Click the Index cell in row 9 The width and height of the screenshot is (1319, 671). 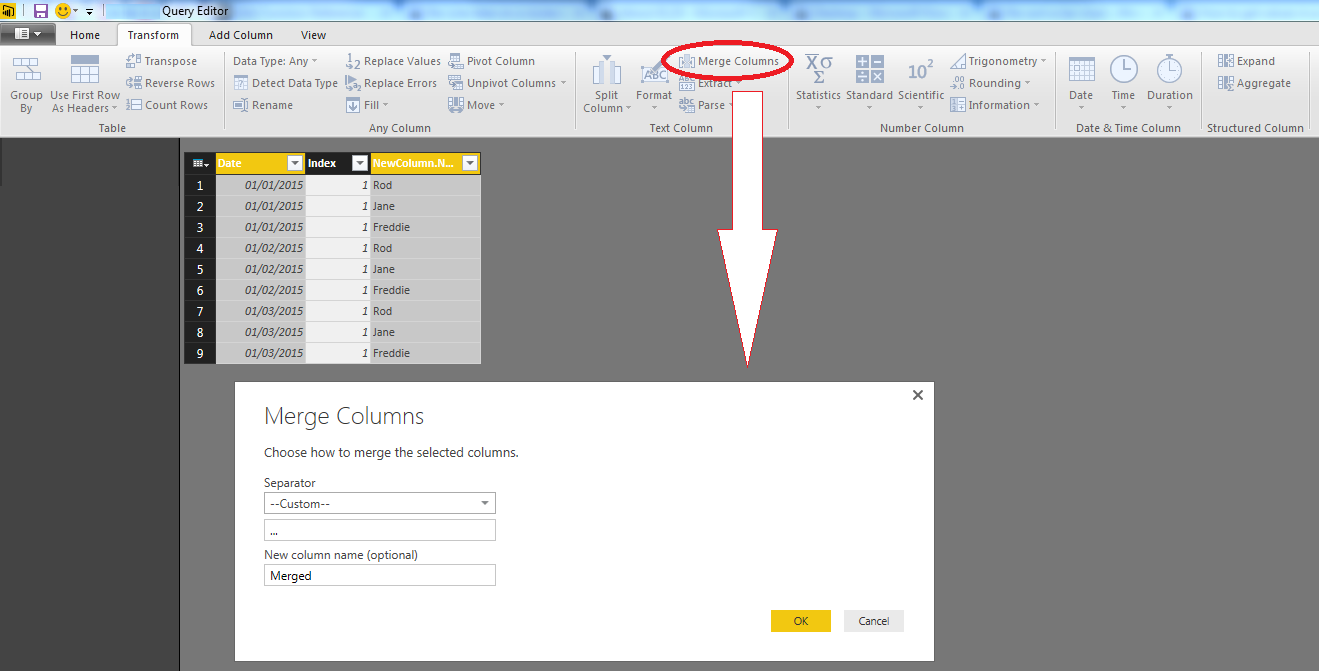(337, 353)
